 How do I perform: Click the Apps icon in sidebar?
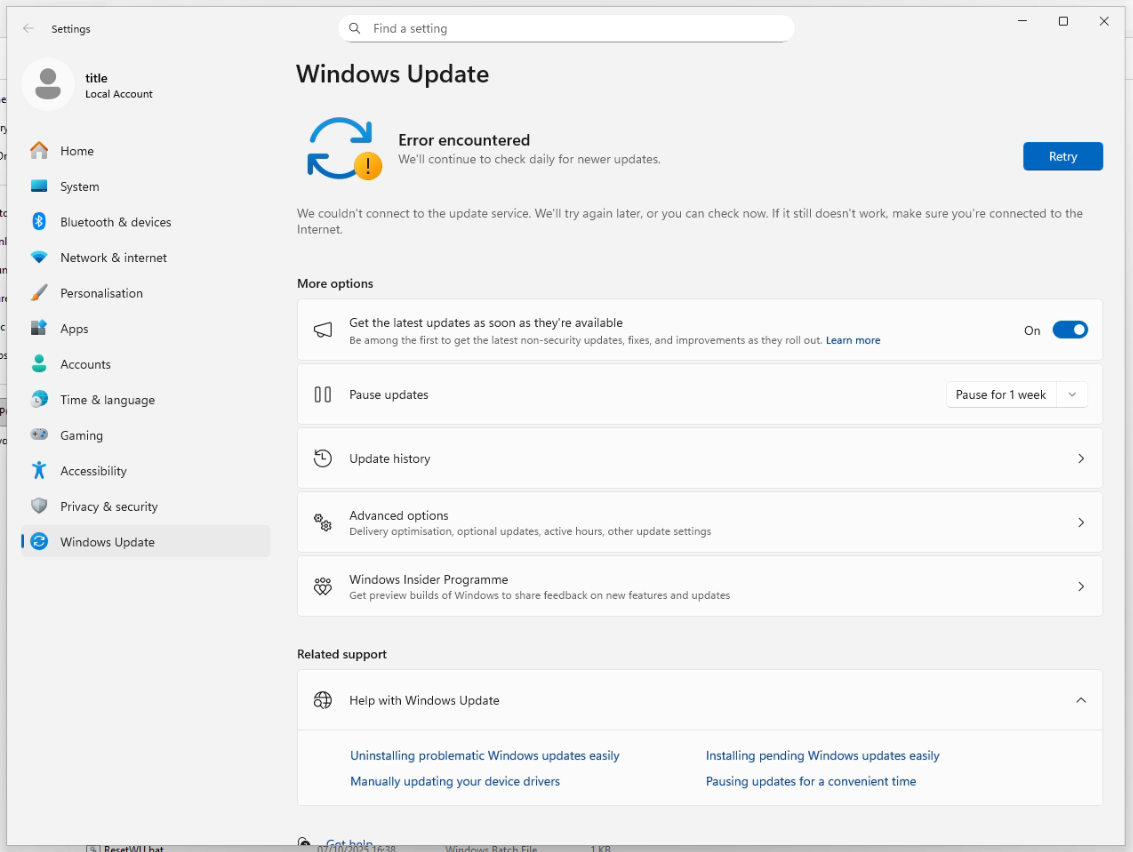tap(39, 328)
